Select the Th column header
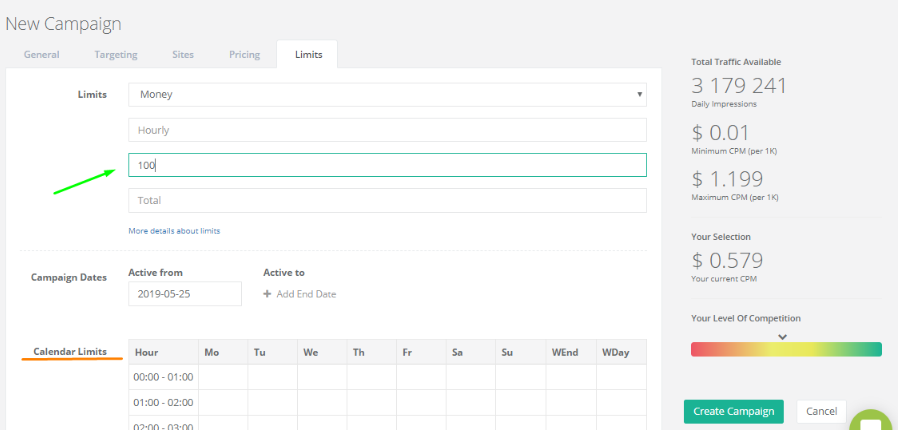This screenshot has height=431, width=898. coord(372,352)
